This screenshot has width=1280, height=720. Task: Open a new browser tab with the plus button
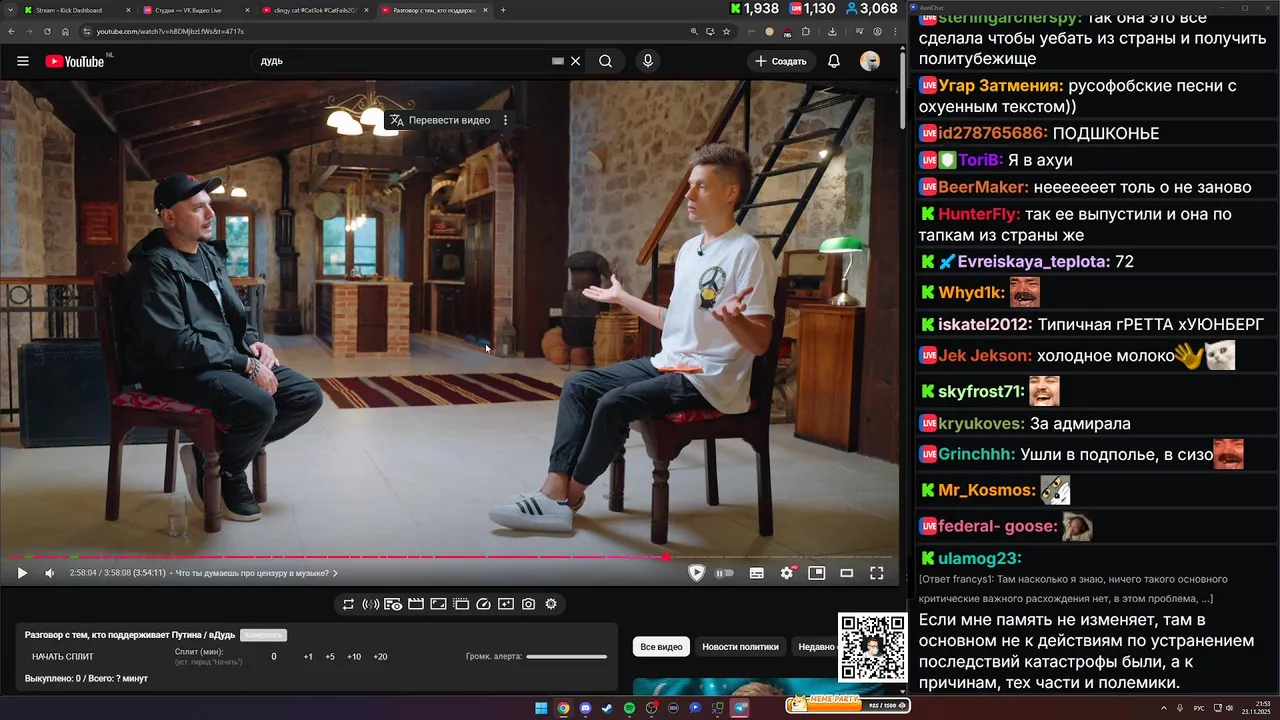pos(503,10)
